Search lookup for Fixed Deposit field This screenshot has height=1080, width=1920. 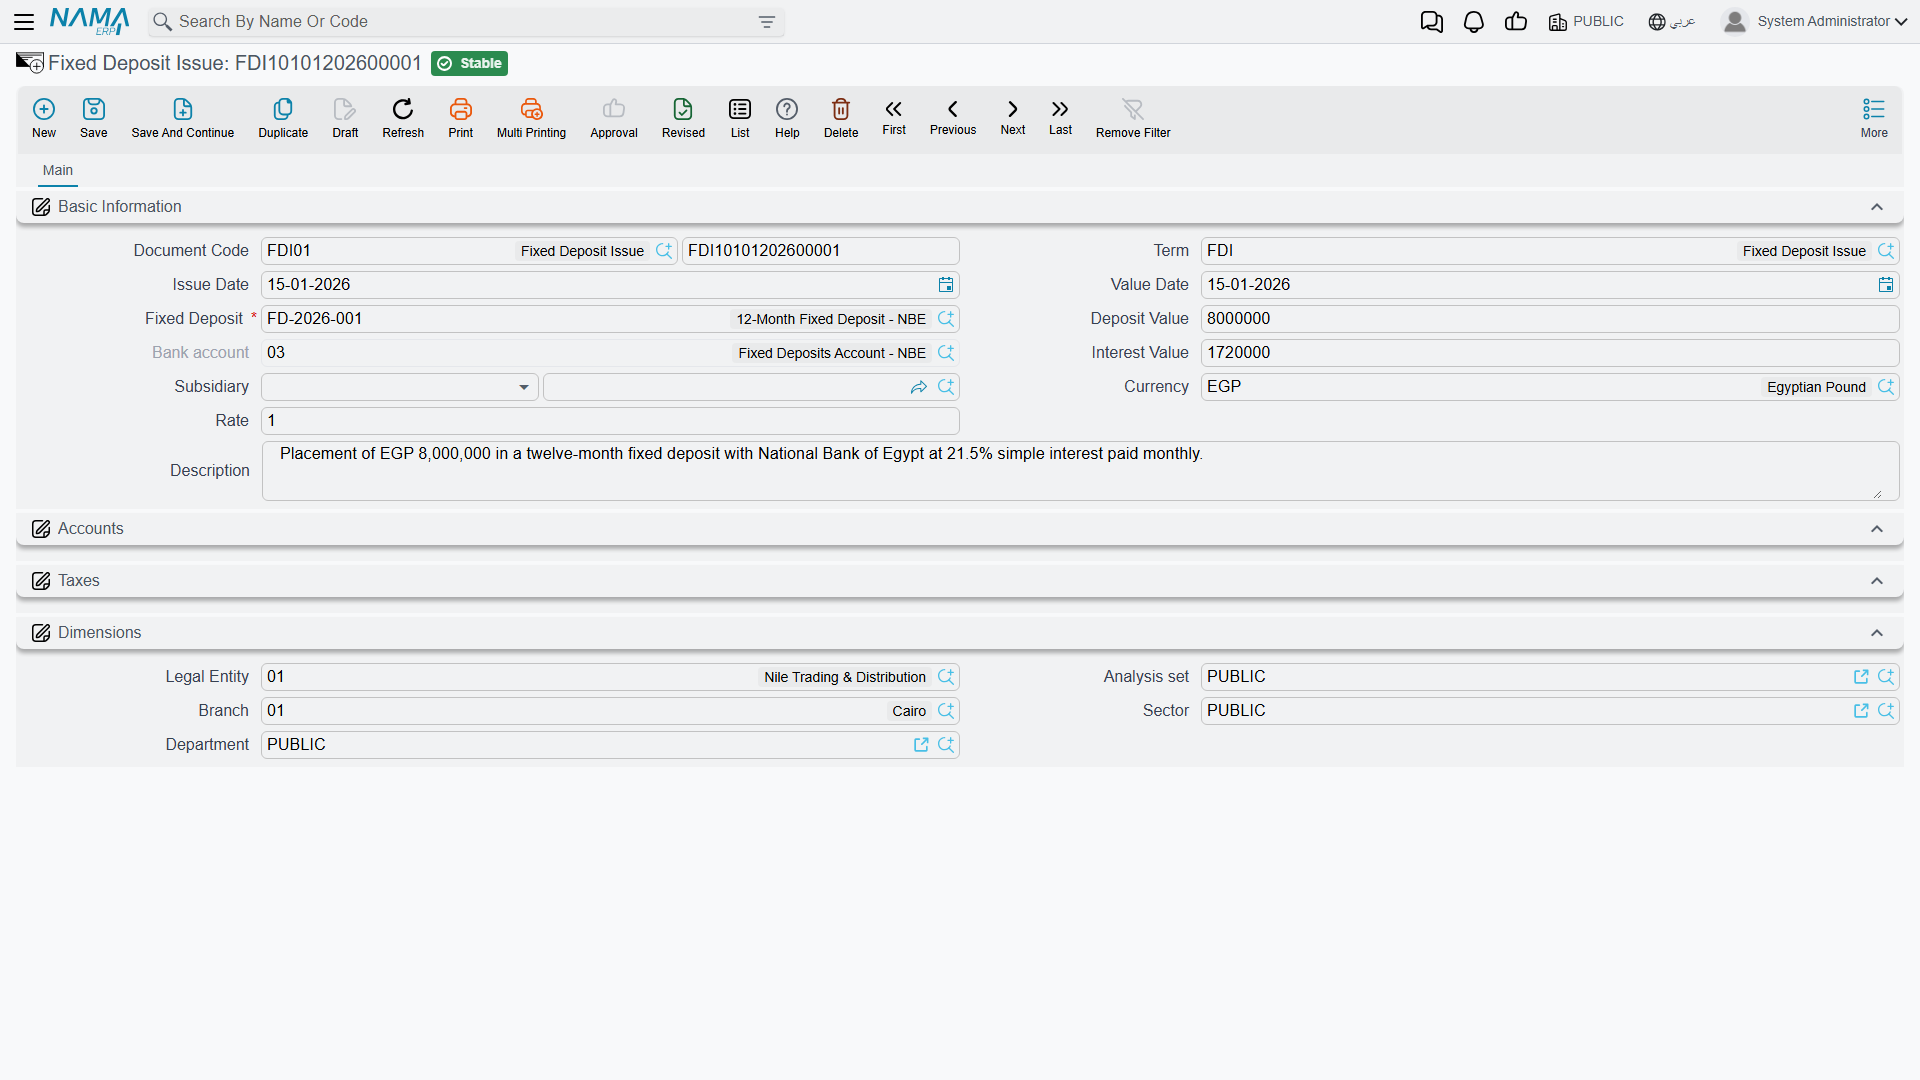946,319
